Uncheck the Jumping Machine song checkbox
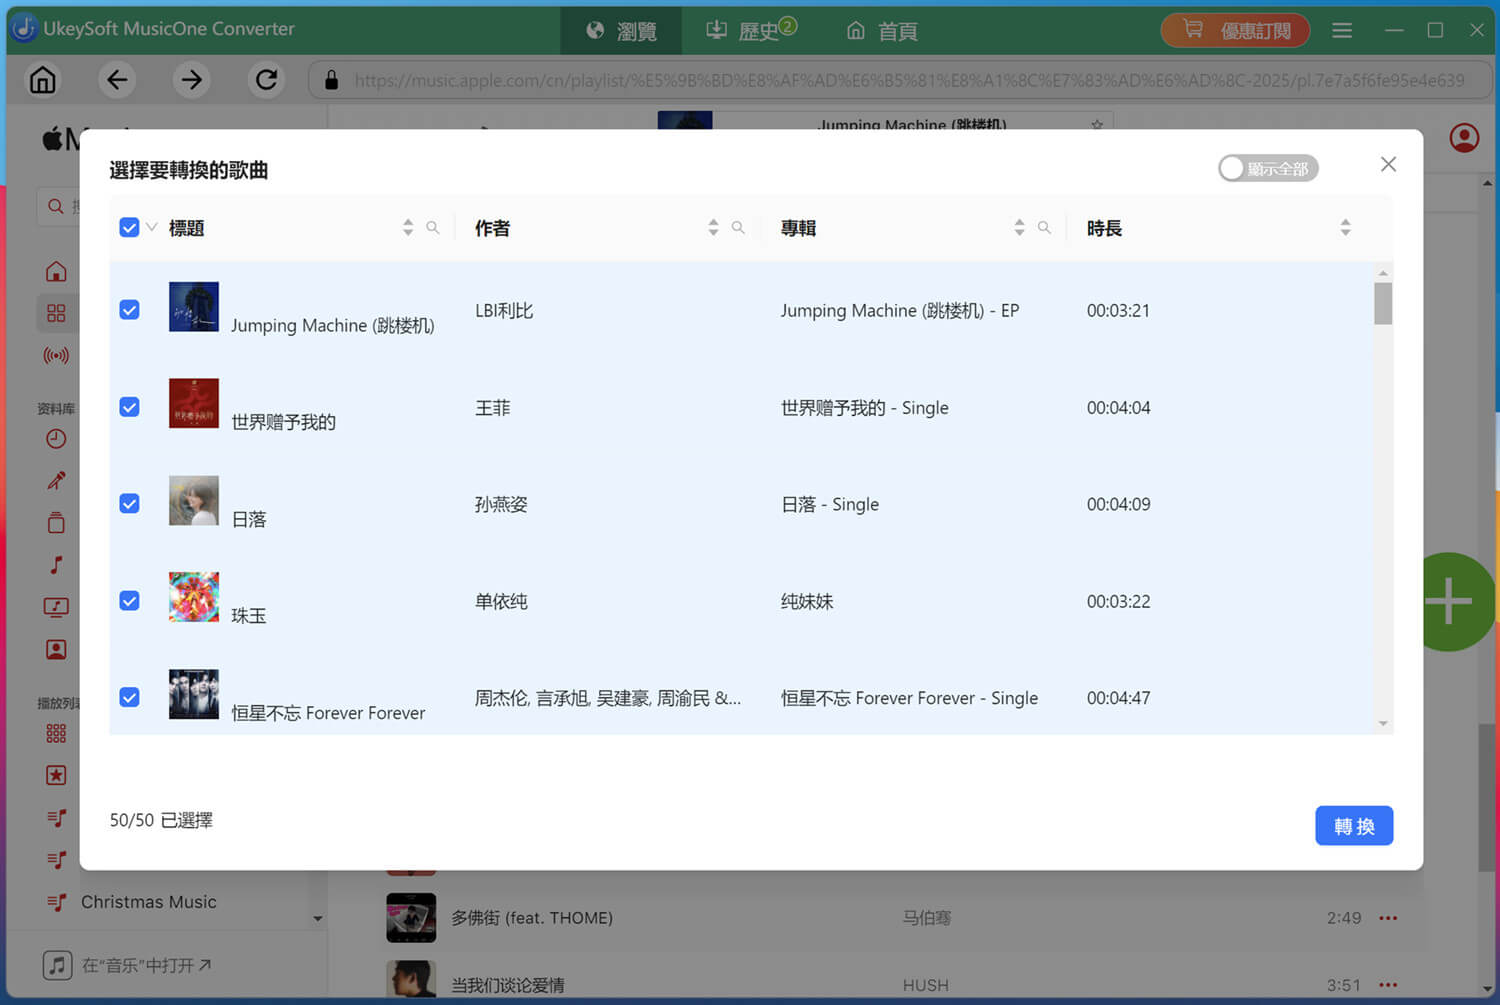 [130, 310]
